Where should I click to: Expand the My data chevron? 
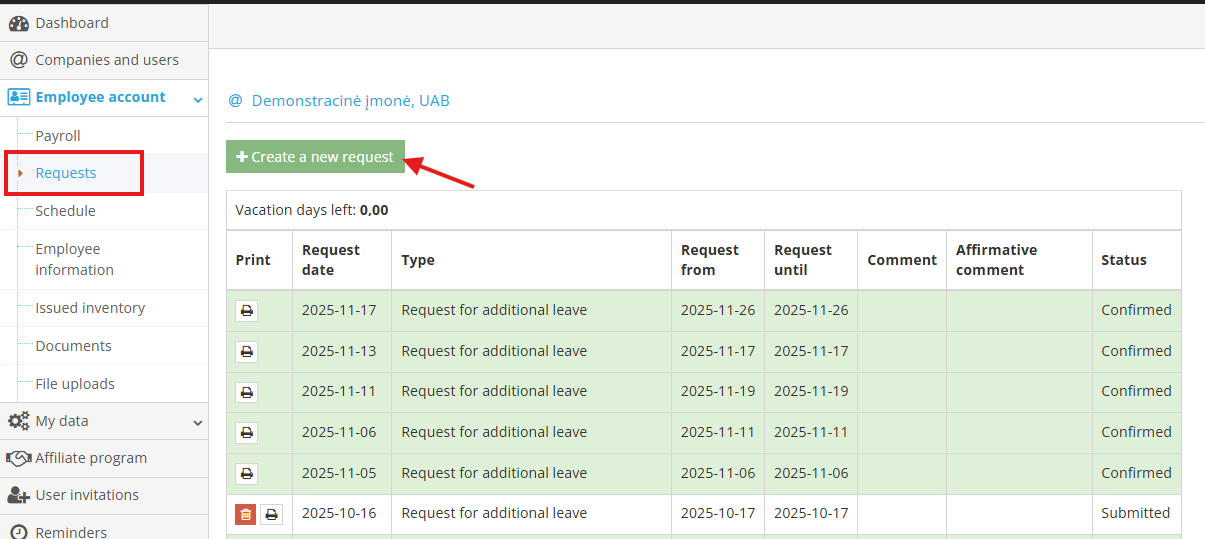tap(198, 424)
